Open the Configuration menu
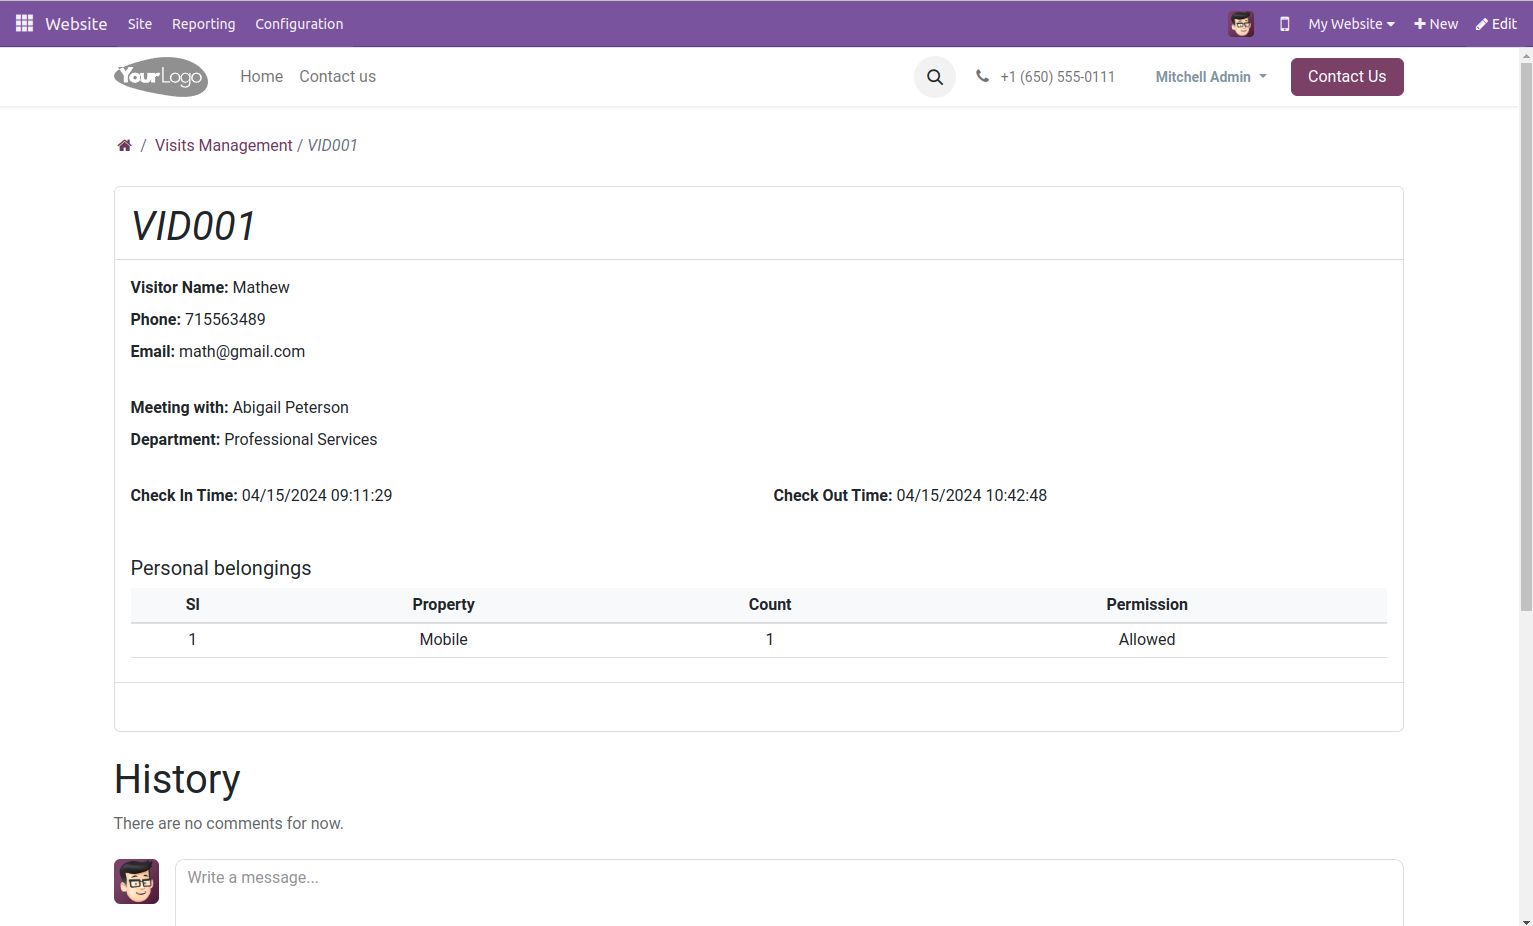1533x926 pixels. (299, 24)
